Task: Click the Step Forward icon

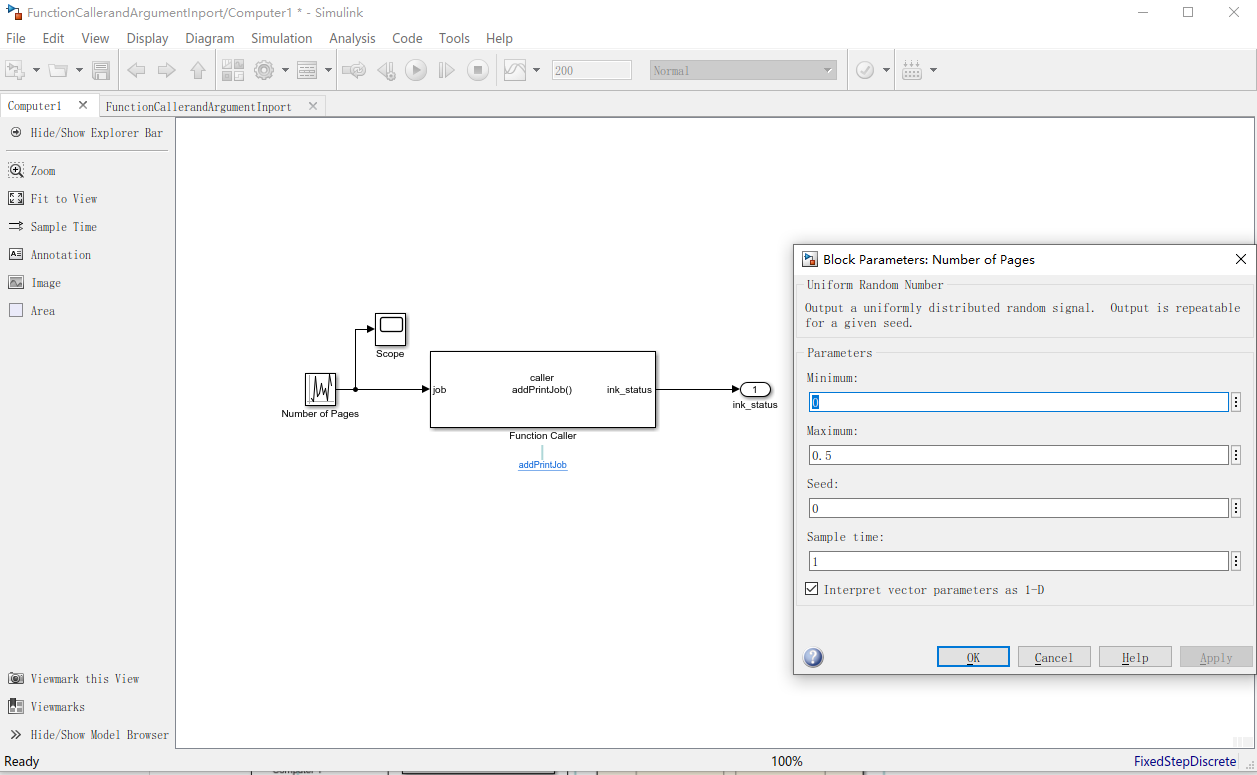Action: (446, 70)
